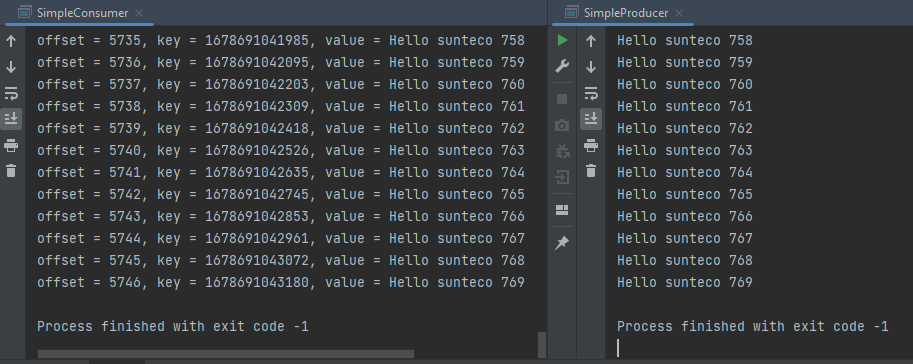Click down arrow in SimpleConsumer console
This screenshot has height=364, width=913.
point(11,67)
